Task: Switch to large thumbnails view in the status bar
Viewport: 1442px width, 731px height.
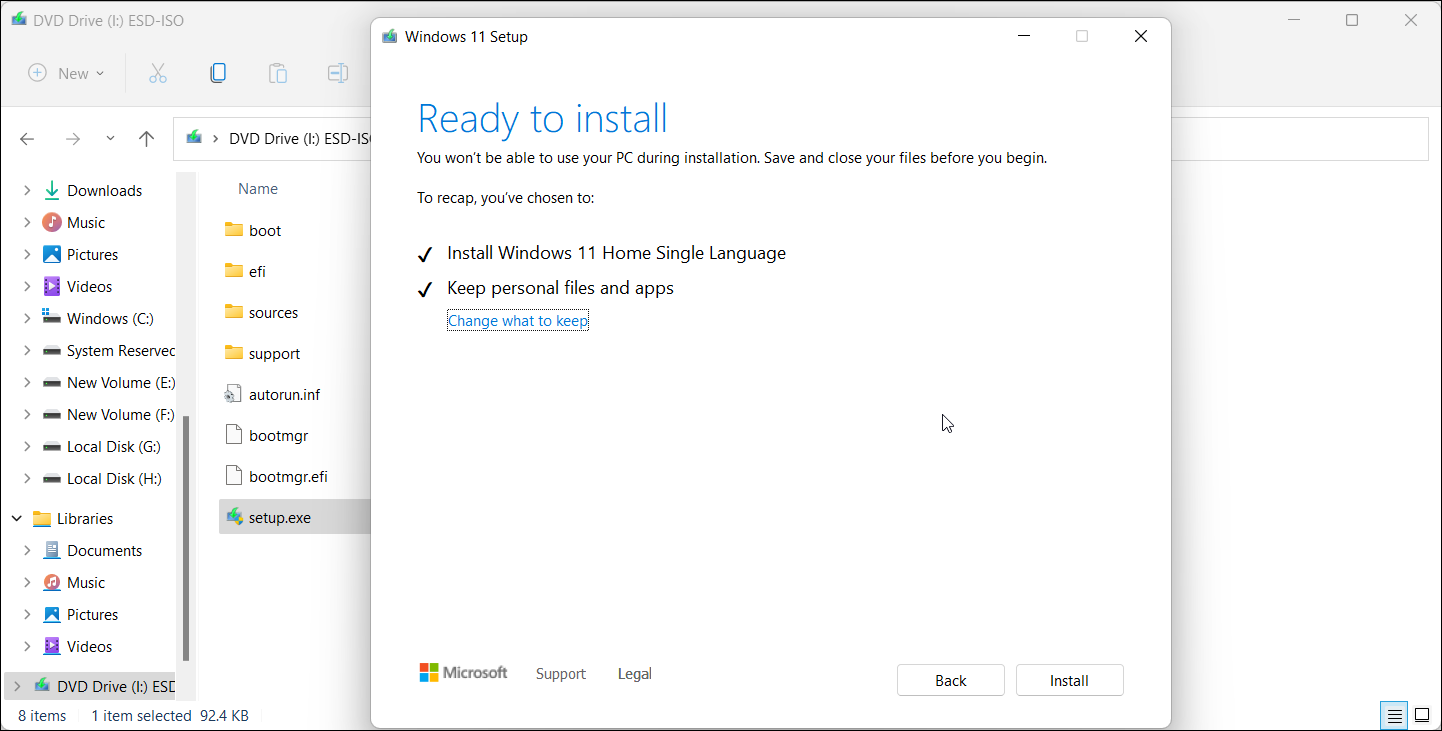Action: (x=1422, y=715)
